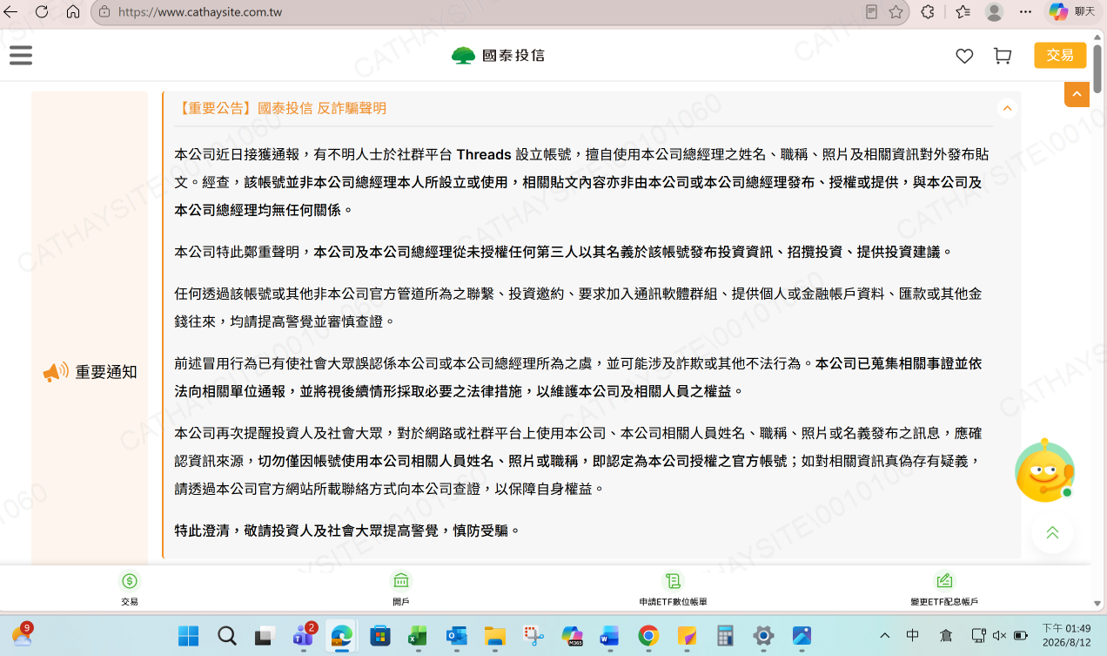Show hidden system tray icons
1107x656 pixels.
pyautogui.click(x=885, y=636)
